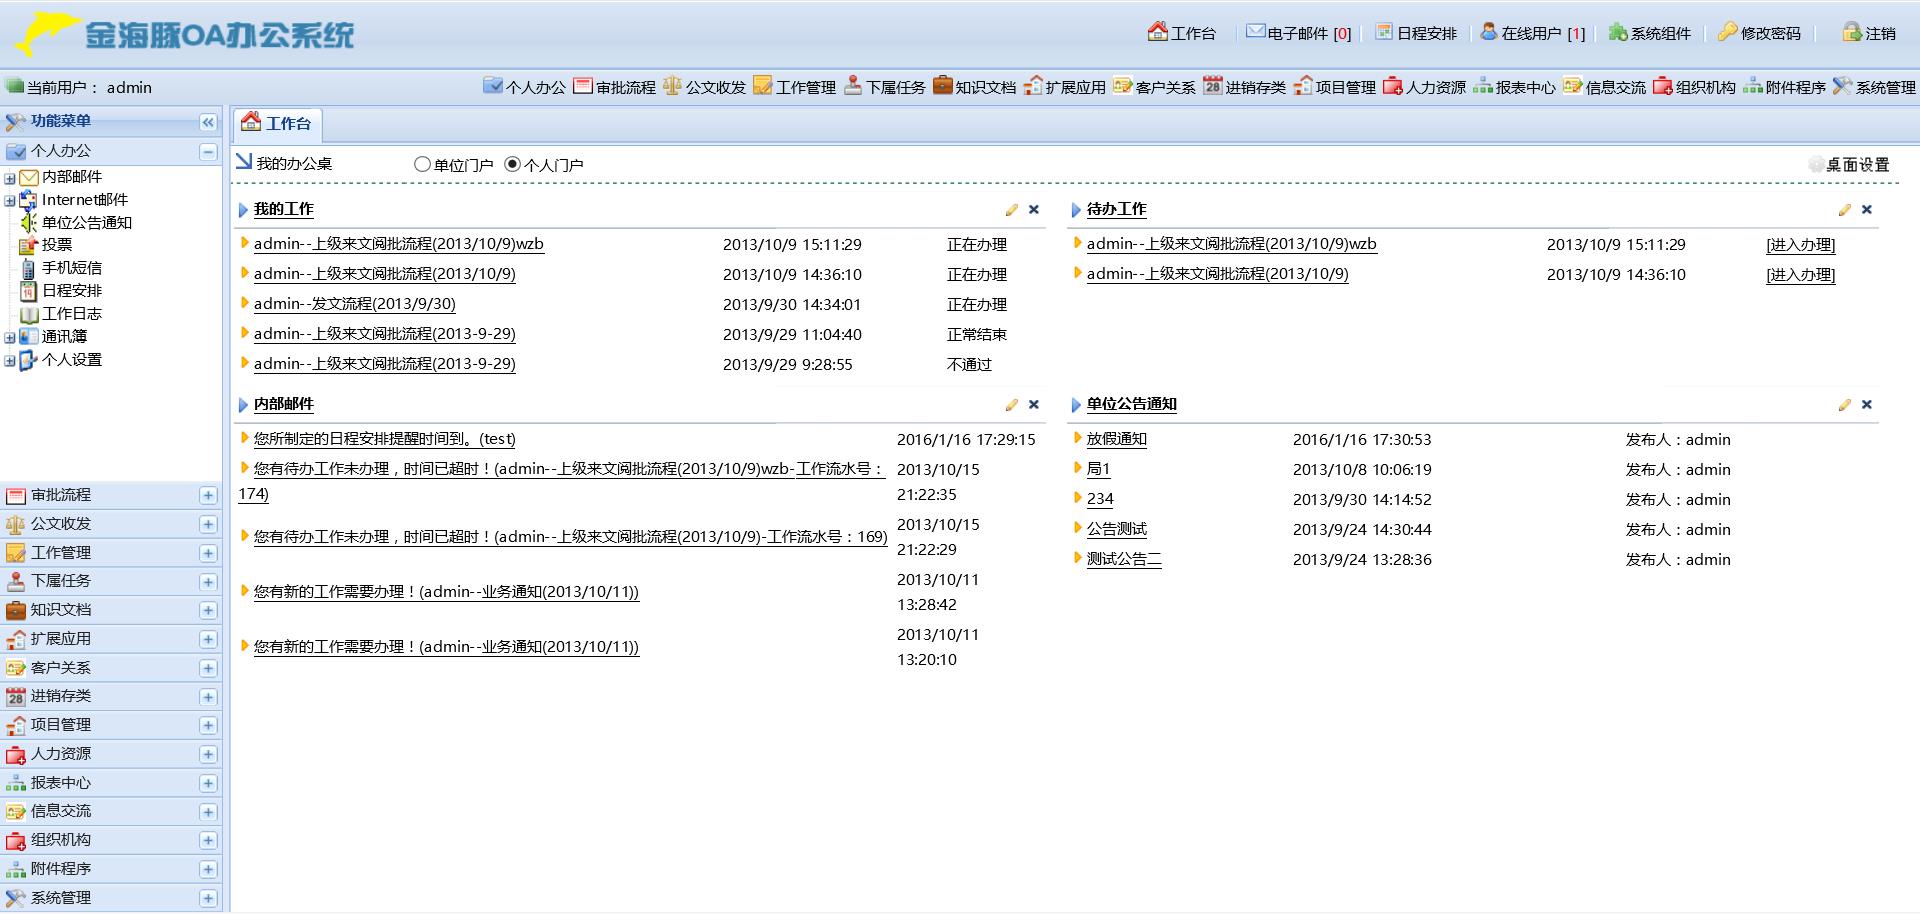The width and height of the screenshot is (1920, 914).
Task: Close the 待办工作 panel with X icon
Action: pyautogui.click(x=1866, y=210)
